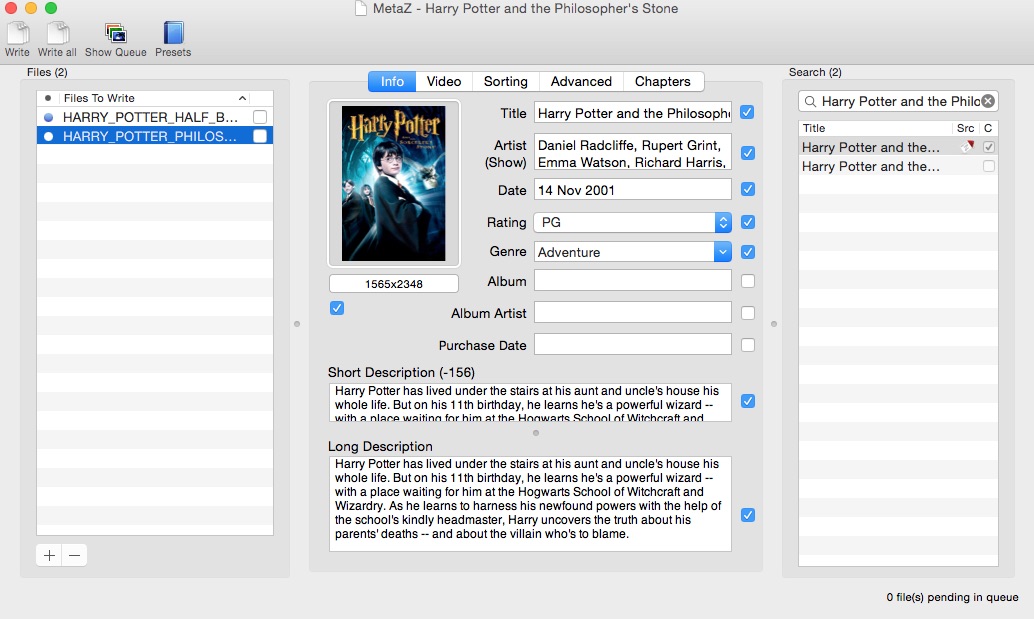Click the divider handle between short and long description

point(535,433)
